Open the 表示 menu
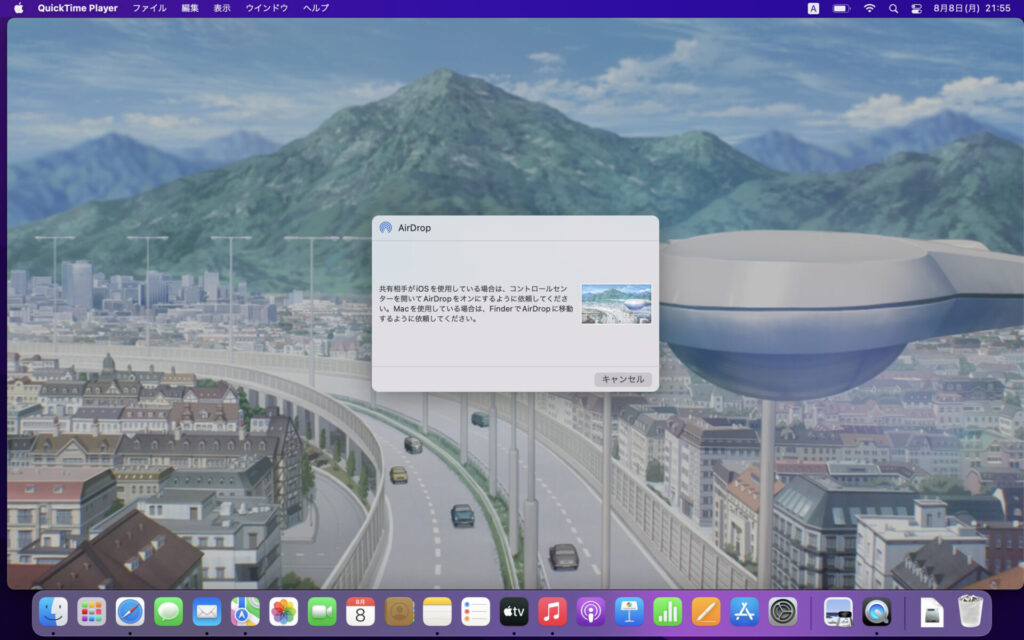The height and width of the screenshot is (640, 1024). [x=222, y=8]
